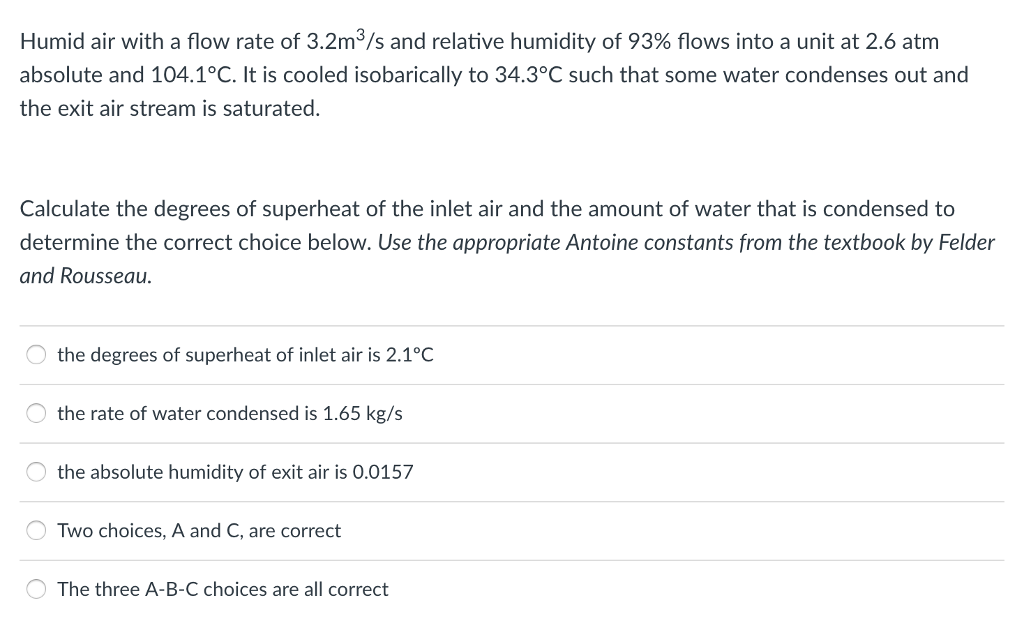Screen dimensions: 1024x628
Task: Select the radio button for degrees of superheat 2.1°C
Action: pos(36,354)
